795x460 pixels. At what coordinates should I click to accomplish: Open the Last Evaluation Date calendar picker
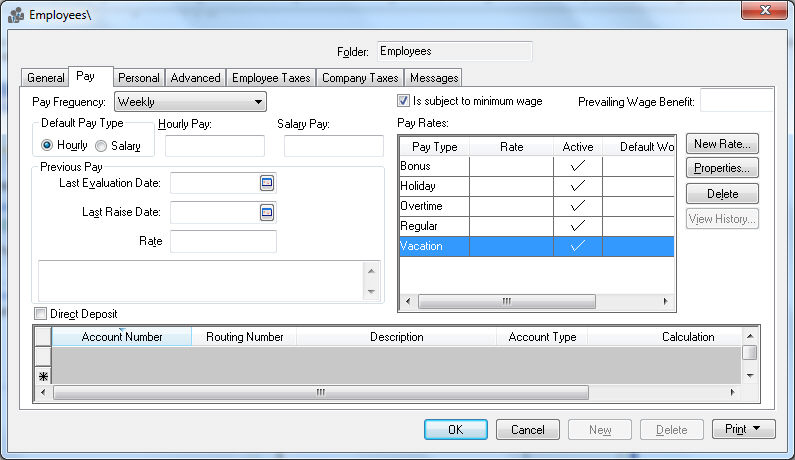(x=267, y=183)
